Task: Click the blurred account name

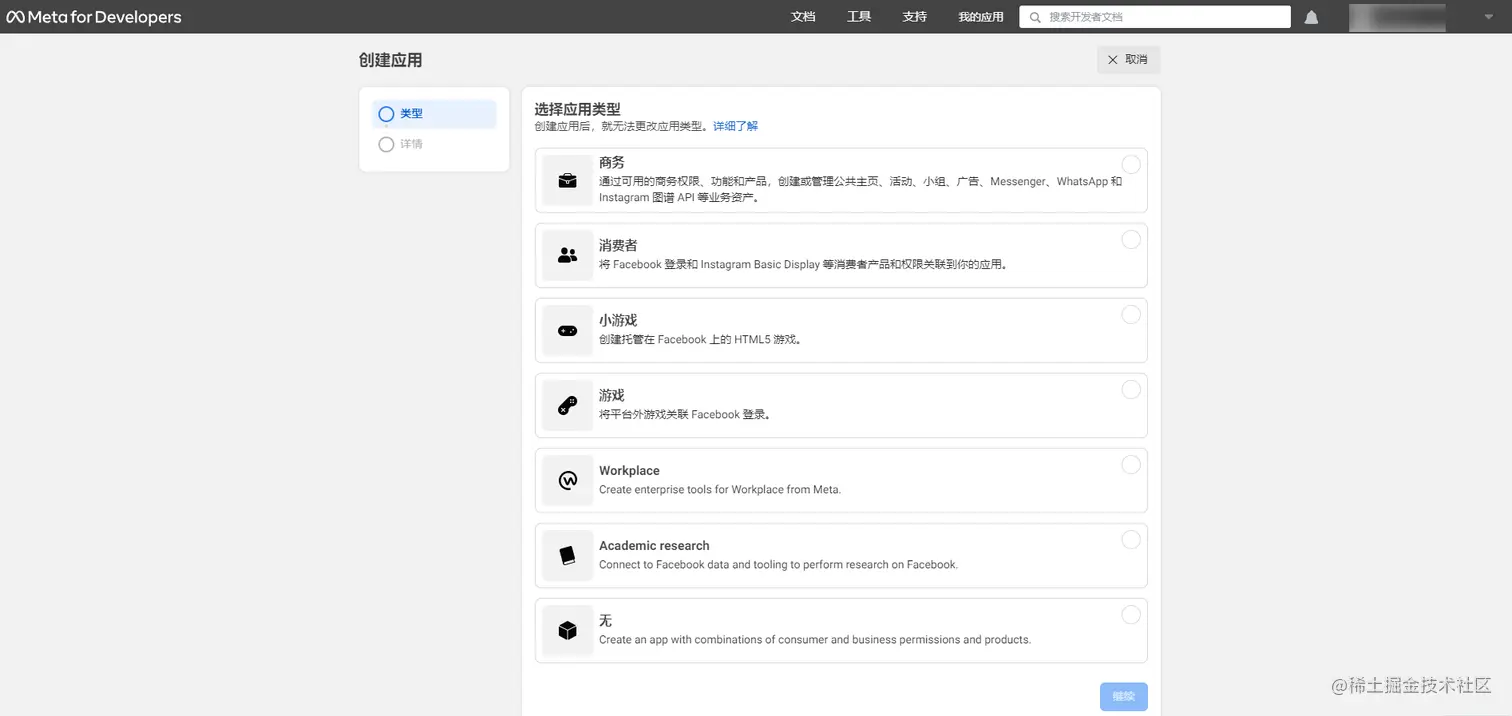Action: (1397, 17)
